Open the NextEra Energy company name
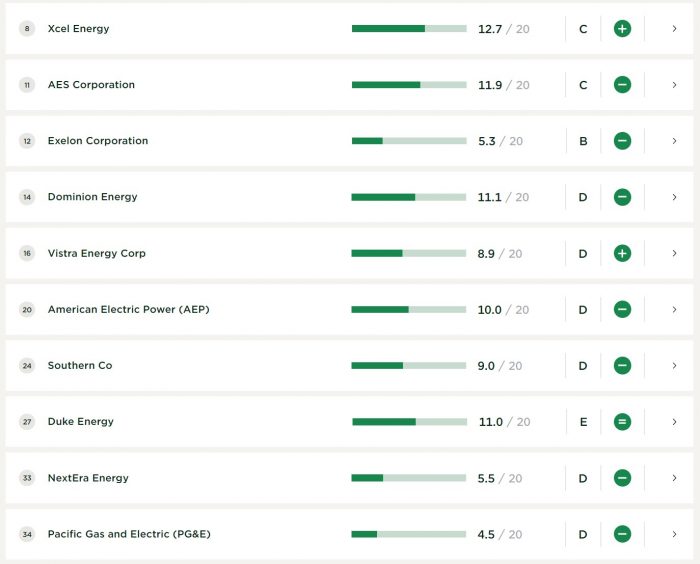The width and height of the screenshot is (700, 564). click(88, 478)
